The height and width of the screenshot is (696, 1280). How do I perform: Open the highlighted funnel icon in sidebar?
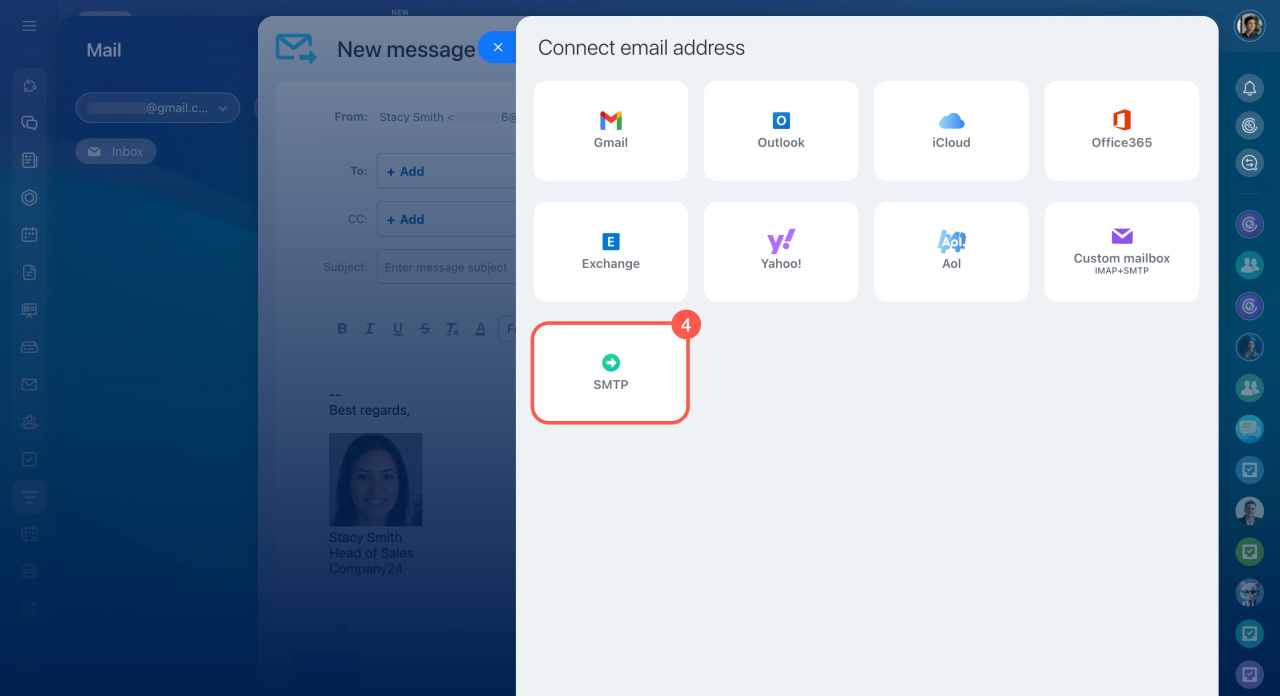29,497
